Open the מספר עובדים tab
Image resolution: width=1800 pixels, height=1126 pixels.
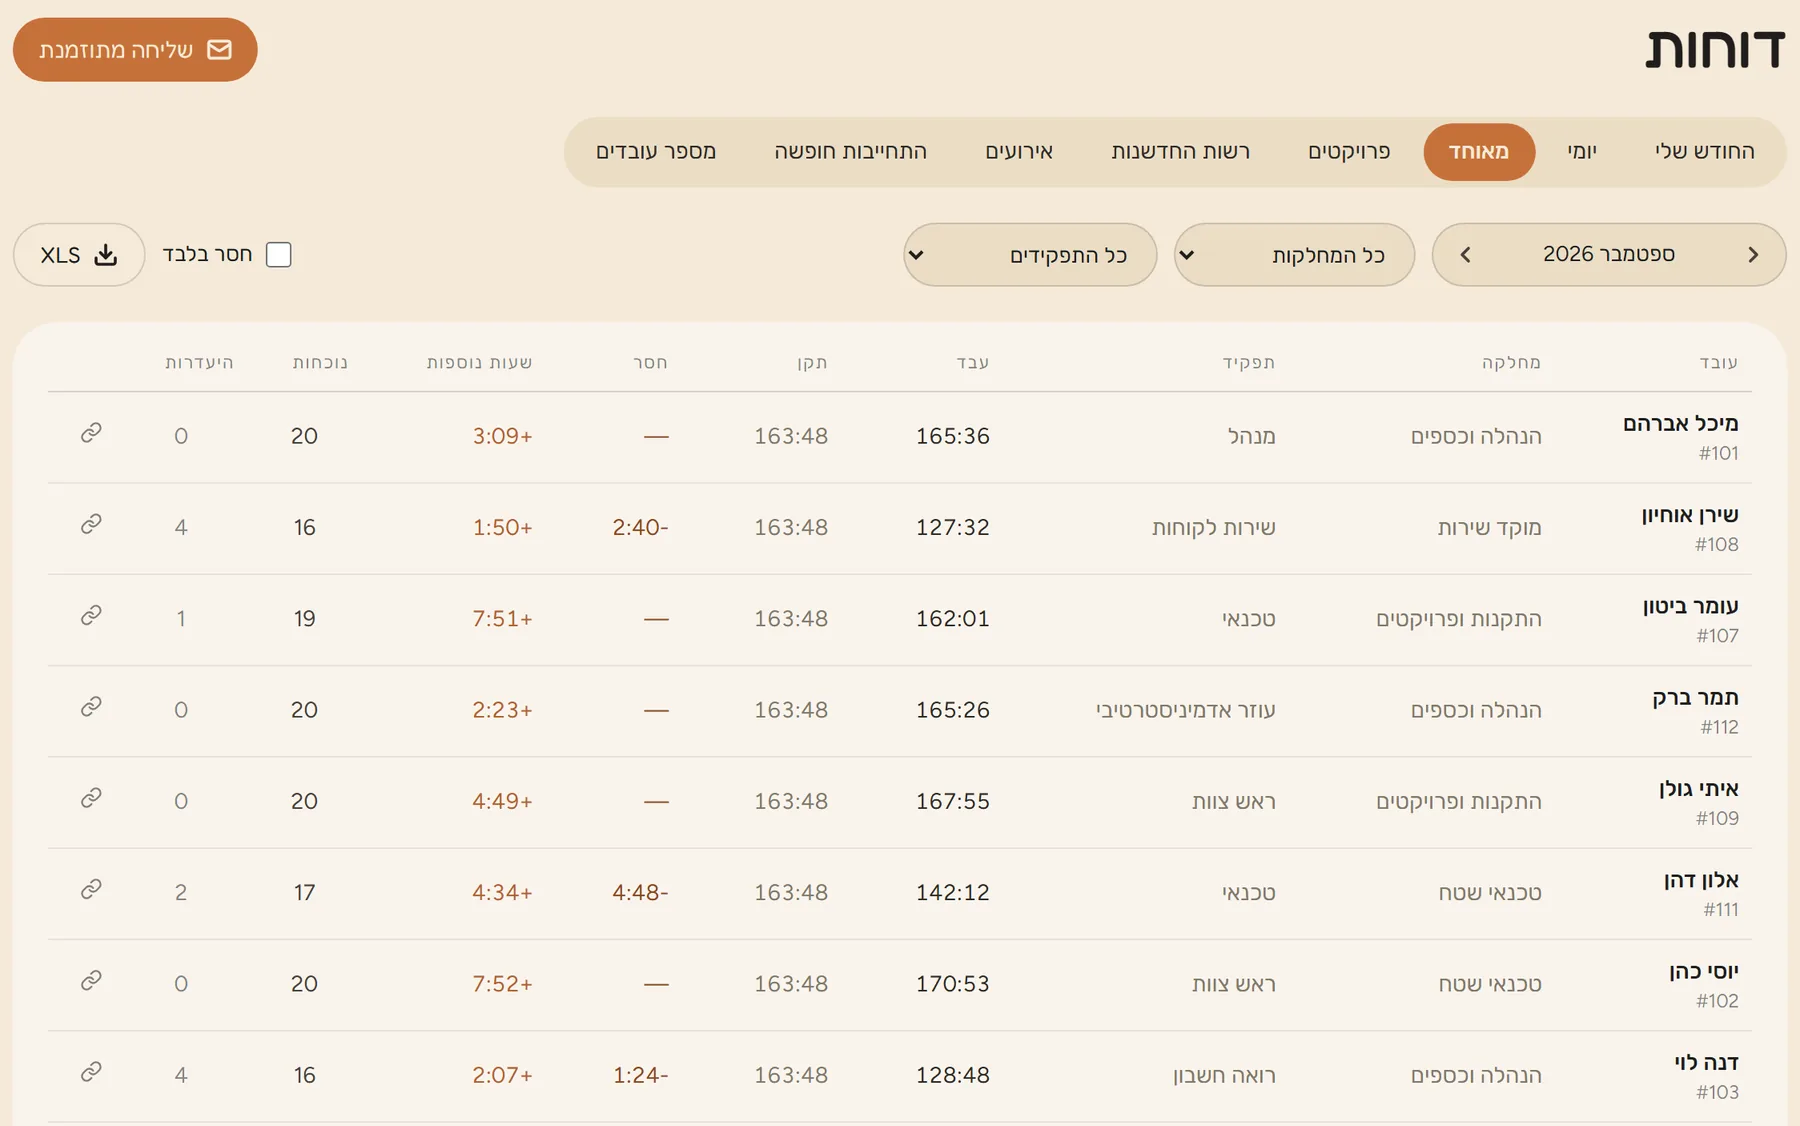point(656,152)
